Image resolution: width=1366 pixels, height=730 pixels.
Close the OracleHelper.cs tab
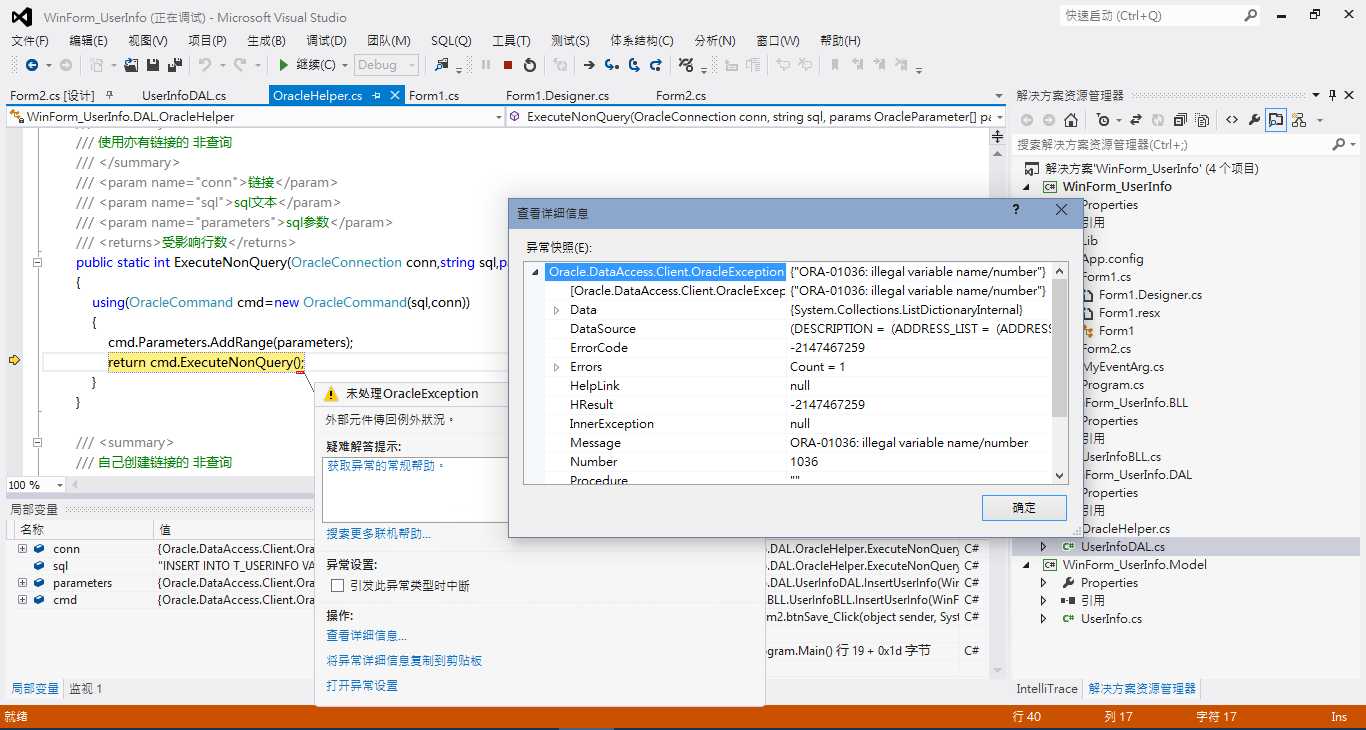(395, 96)
